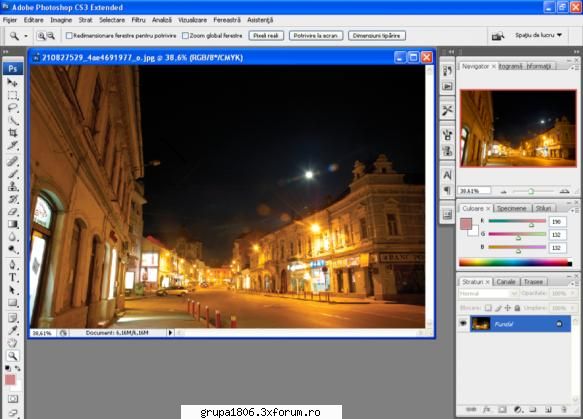
Task: Enable Redimensionare ferestre pentru potrivire checkbox
Action: click(69, 36)
